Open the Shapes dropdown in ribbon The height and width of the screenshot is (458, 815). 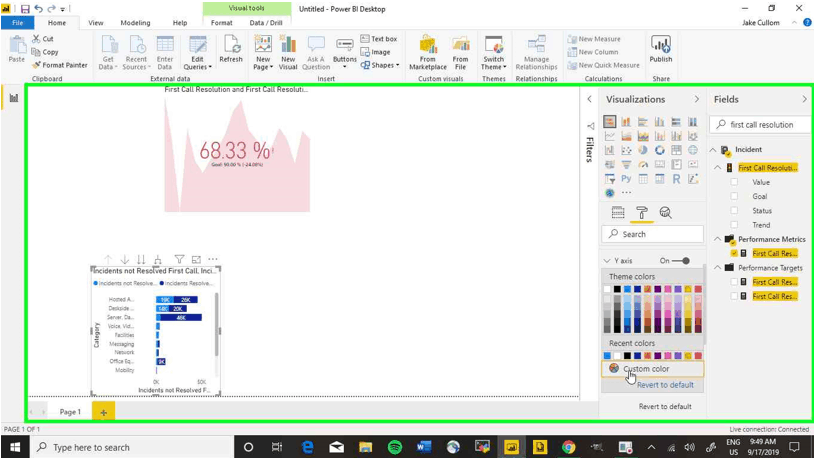[380, 66]
